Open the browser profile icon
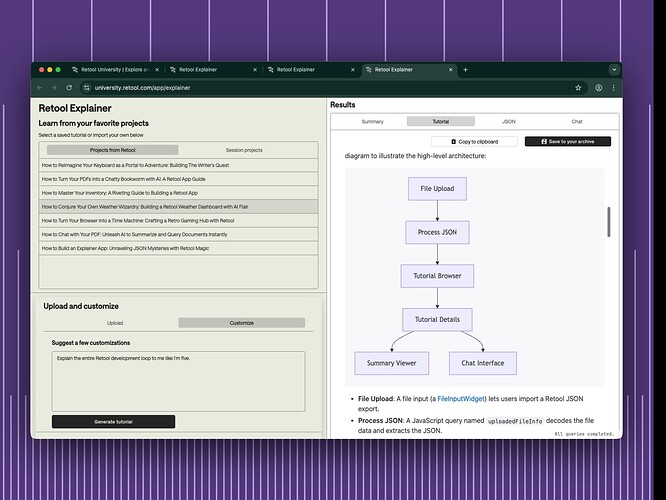The height and width of the screenshot is (500, 666). 598,88
